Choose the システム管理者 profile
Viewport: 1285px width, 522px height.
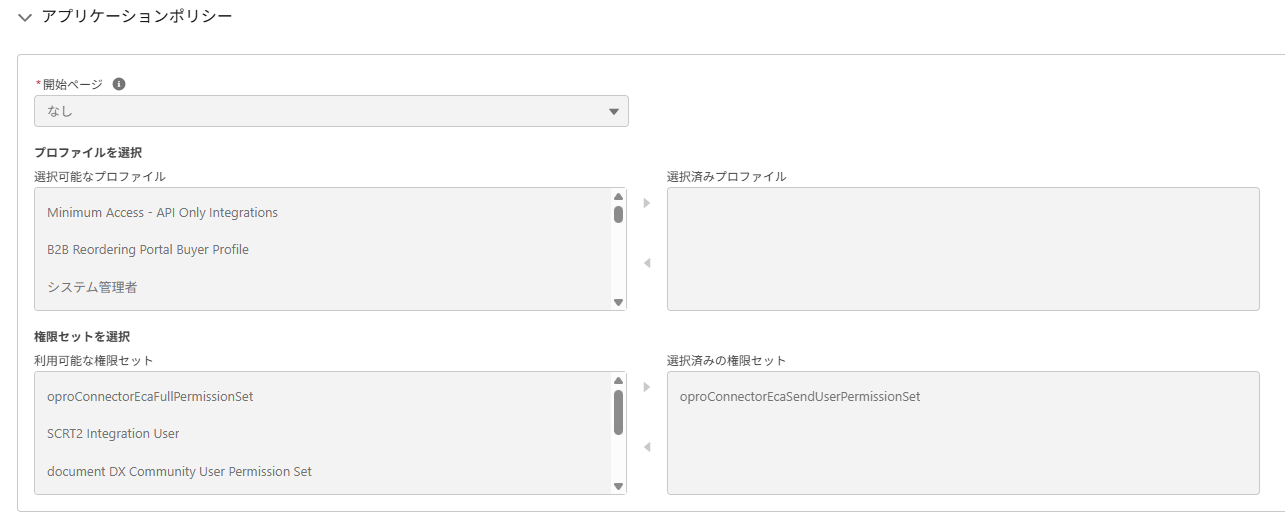pos(92,287)
